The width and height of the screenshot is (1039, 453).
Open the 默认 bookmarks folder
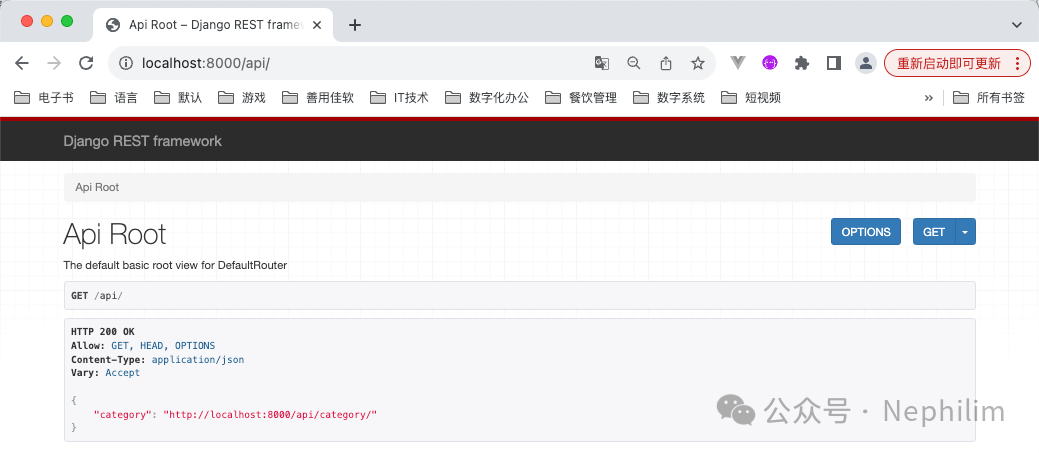[178, 98]
